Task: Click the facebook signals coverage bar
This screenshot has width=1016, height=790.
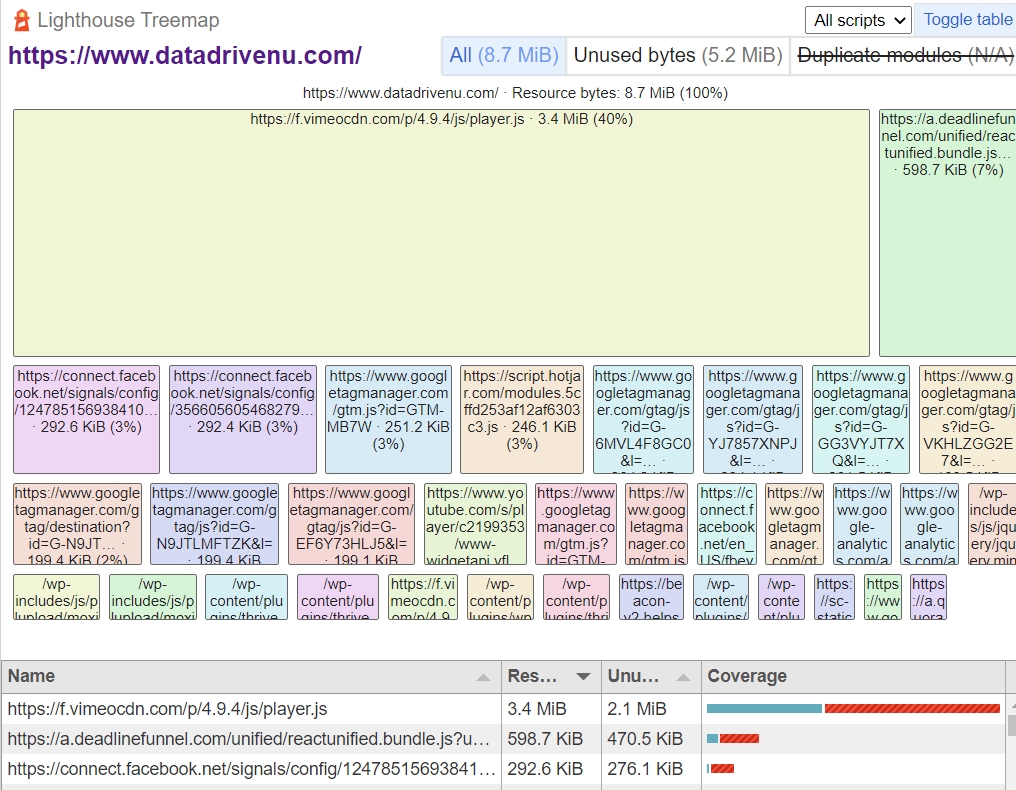Action: [x=721, y=769]
